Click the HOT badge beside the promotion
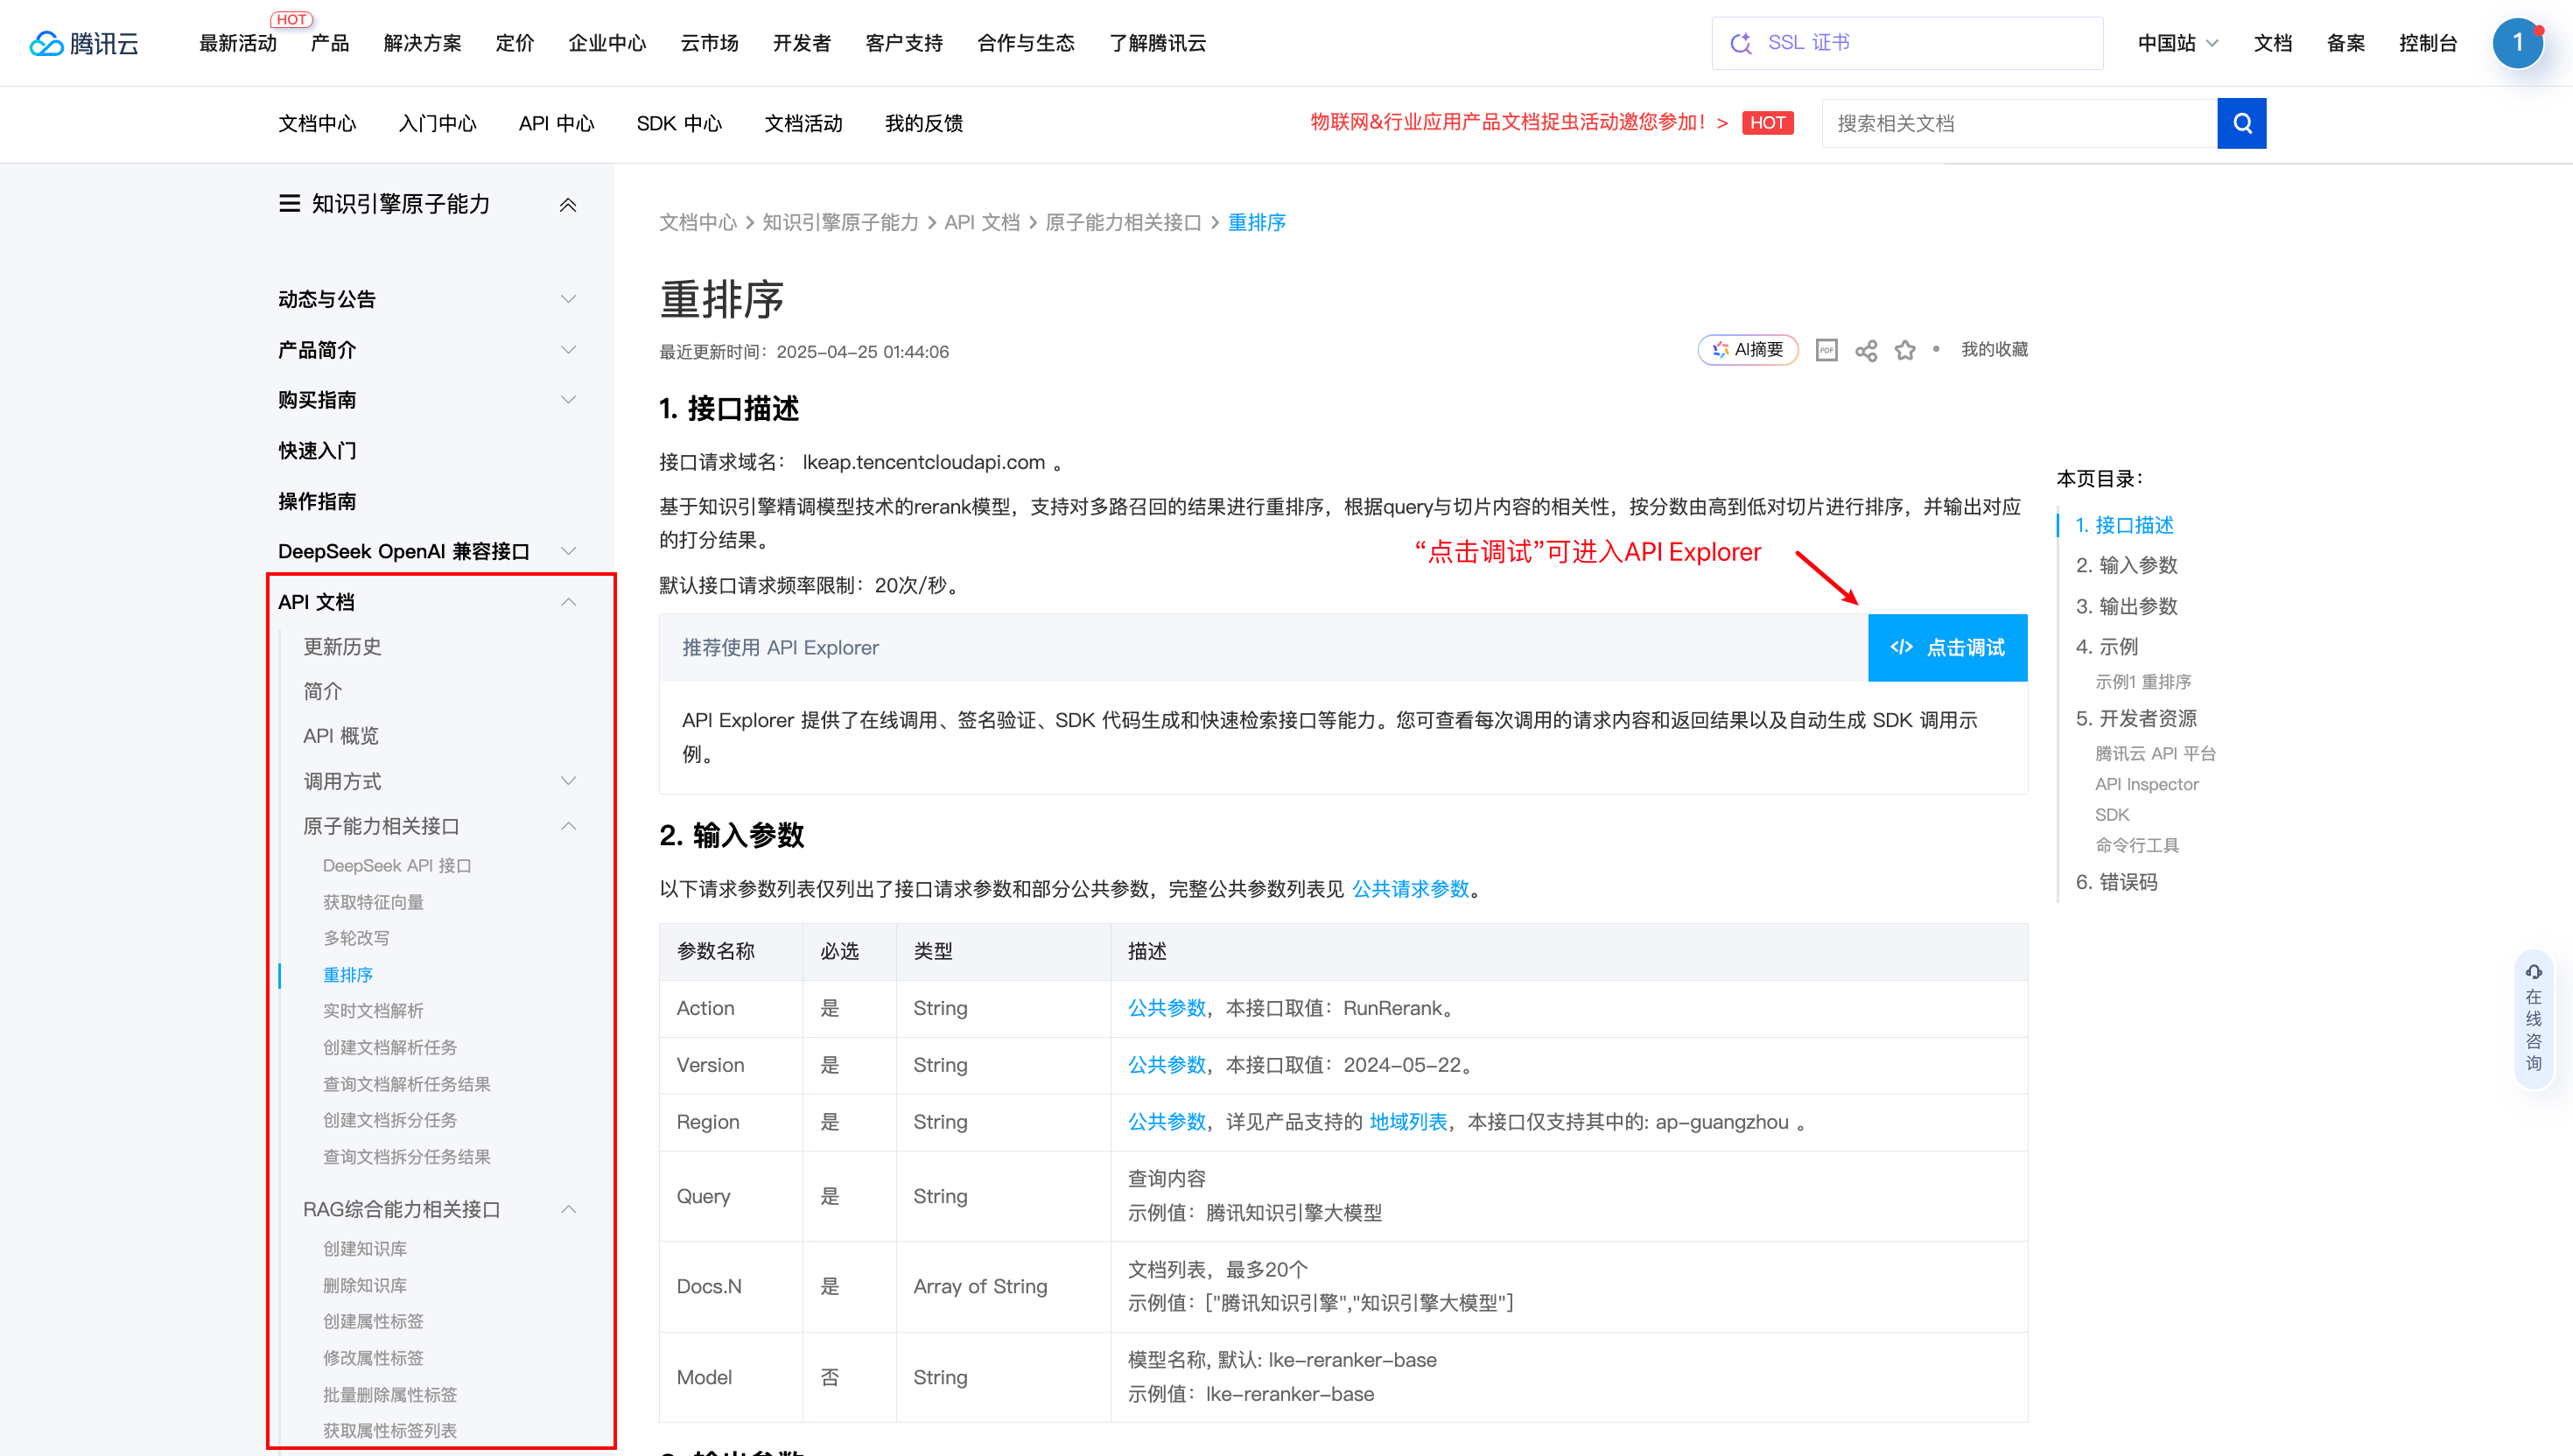The image size is (2573, 1456). pyautogui.click(x=1767, y=123)
